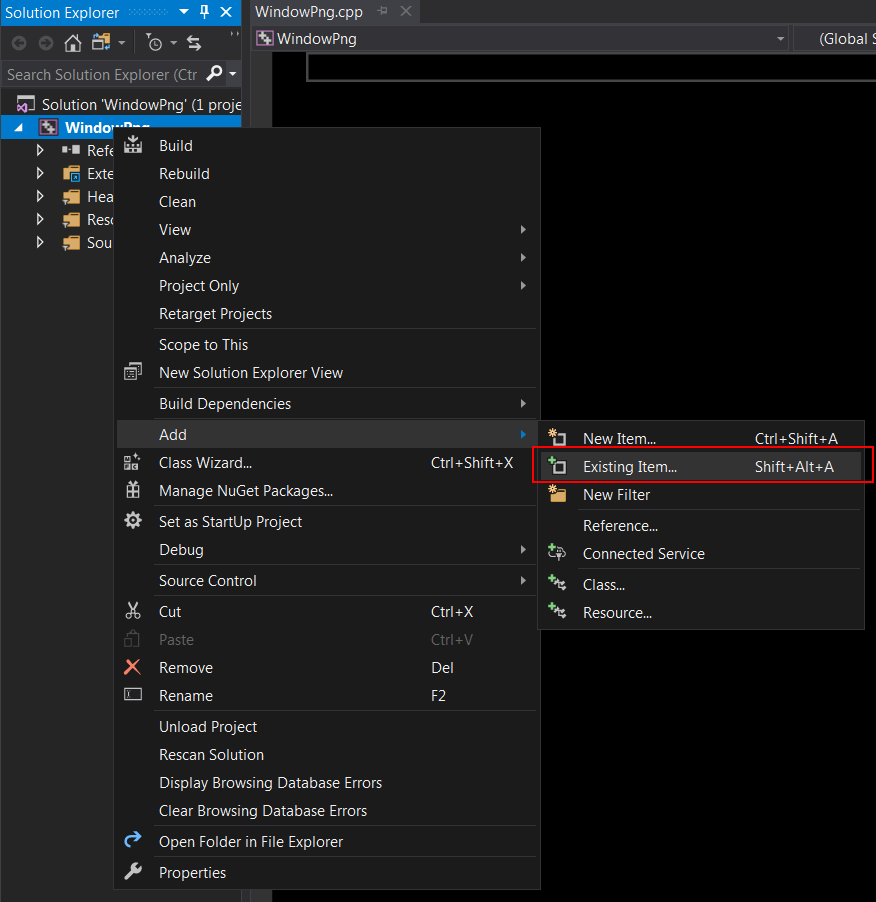Open Class Wizard from context menu
The image size is (876, 902).
327,463
